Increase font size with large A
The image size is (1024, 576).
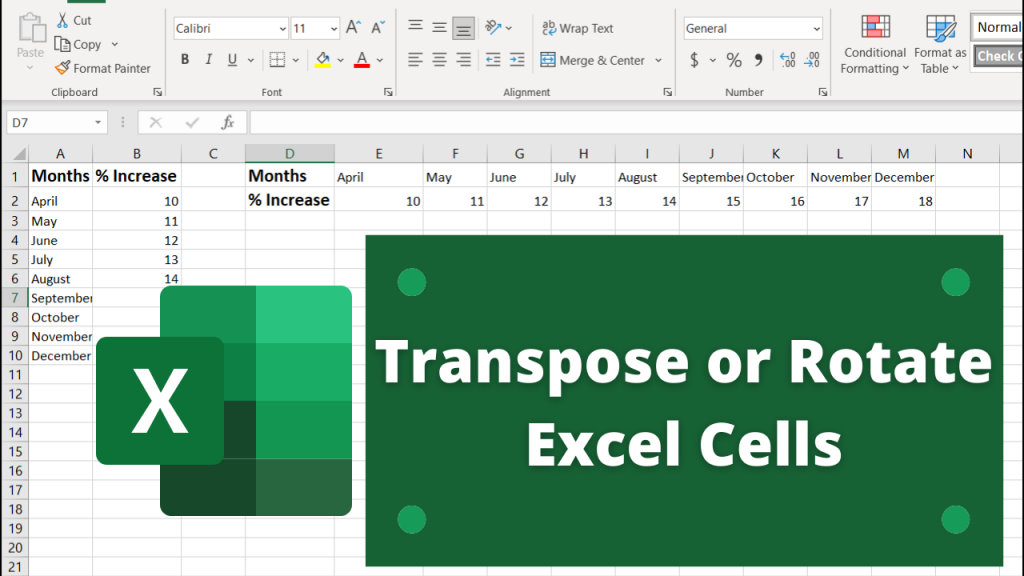[353, 27]
